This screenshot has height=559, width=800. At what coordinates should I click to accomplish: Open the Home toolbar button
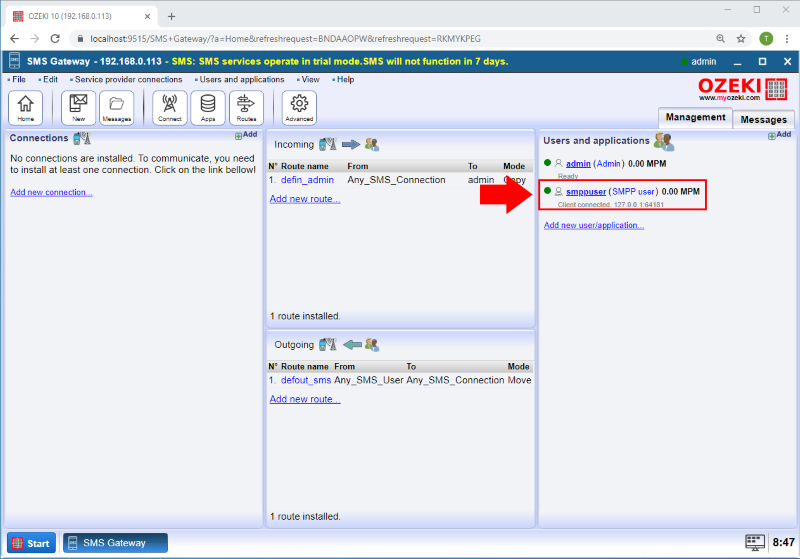[x=26, y=108]
